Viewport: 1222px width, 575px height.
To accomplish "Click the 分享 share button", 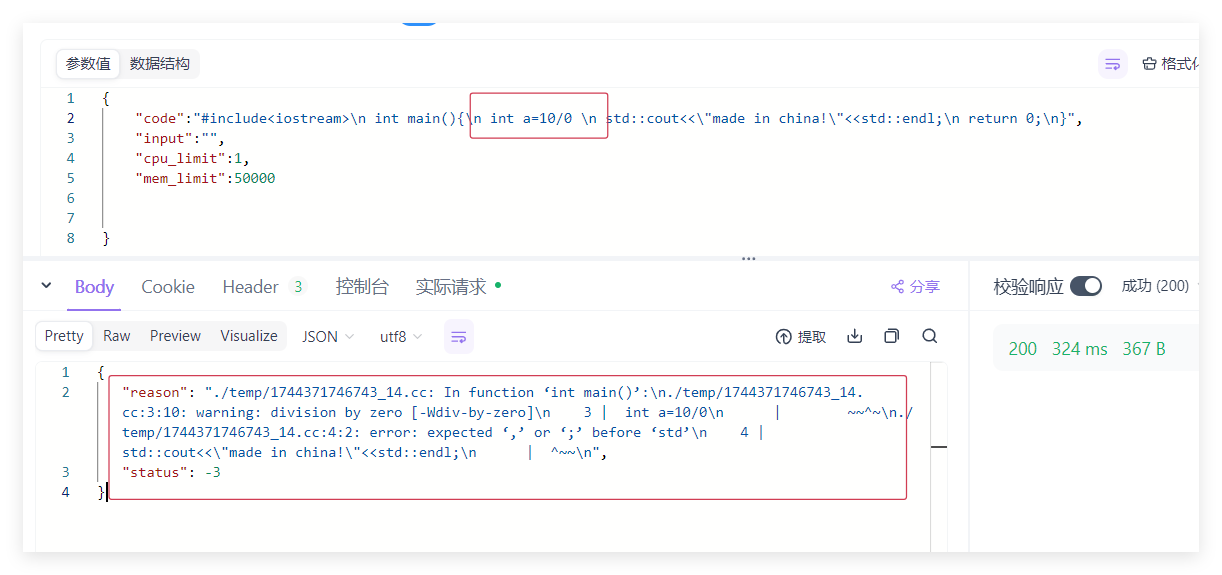I will click(915, 287).
